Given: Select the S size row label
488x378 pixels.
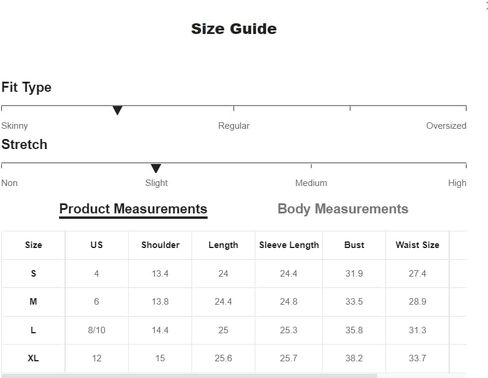Looking at the screenshot, I should point(33,274).
